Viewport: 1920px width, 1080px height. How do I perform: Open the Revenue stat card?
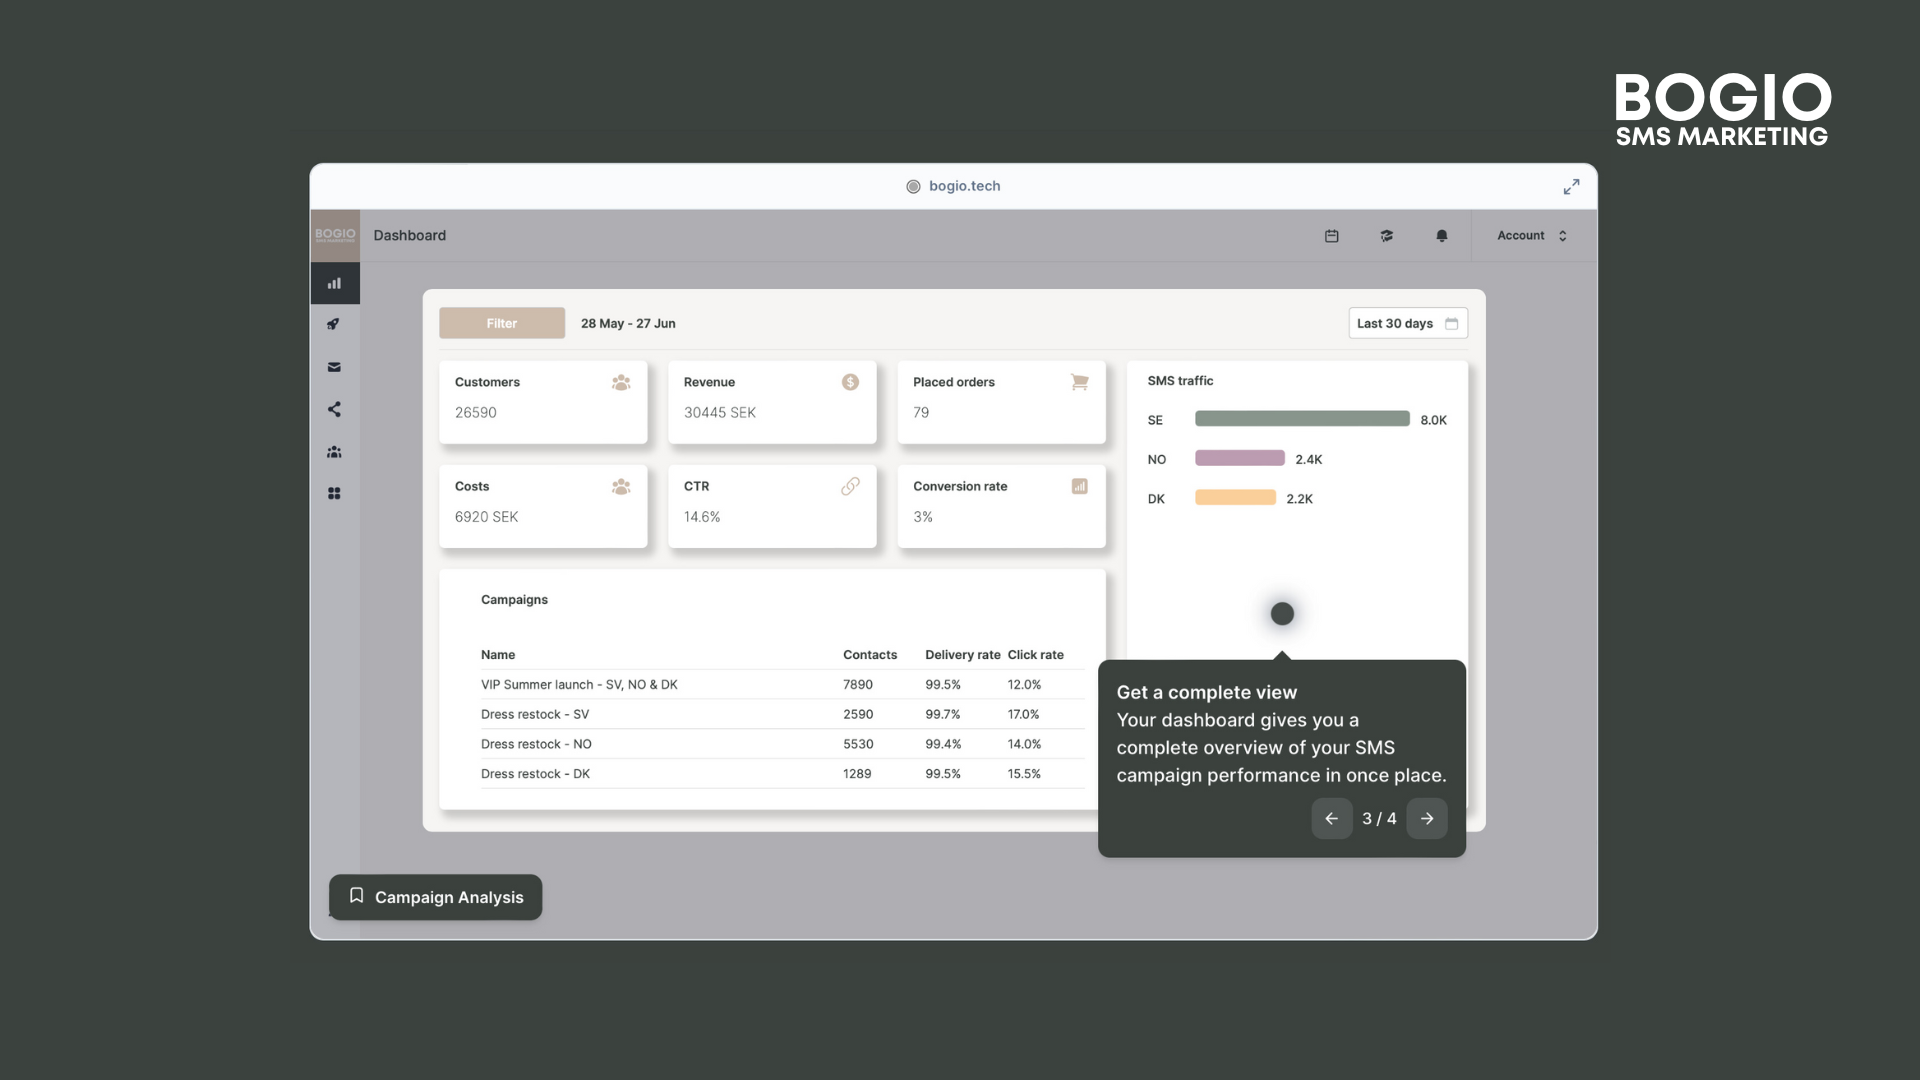pos(771,401)
